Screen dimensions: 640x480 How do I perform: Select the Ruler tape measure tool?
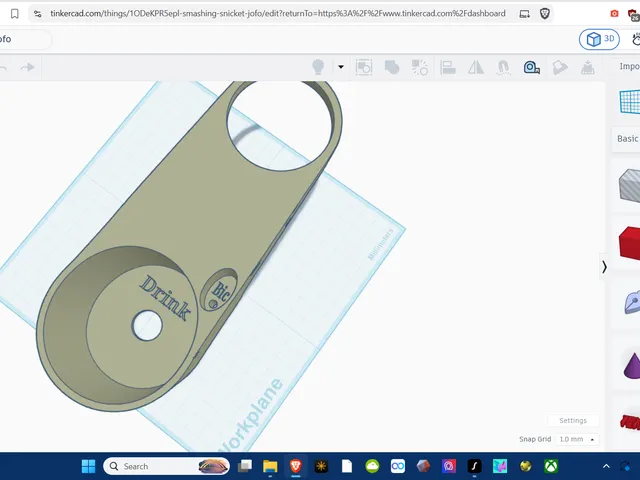click(532, 67)
